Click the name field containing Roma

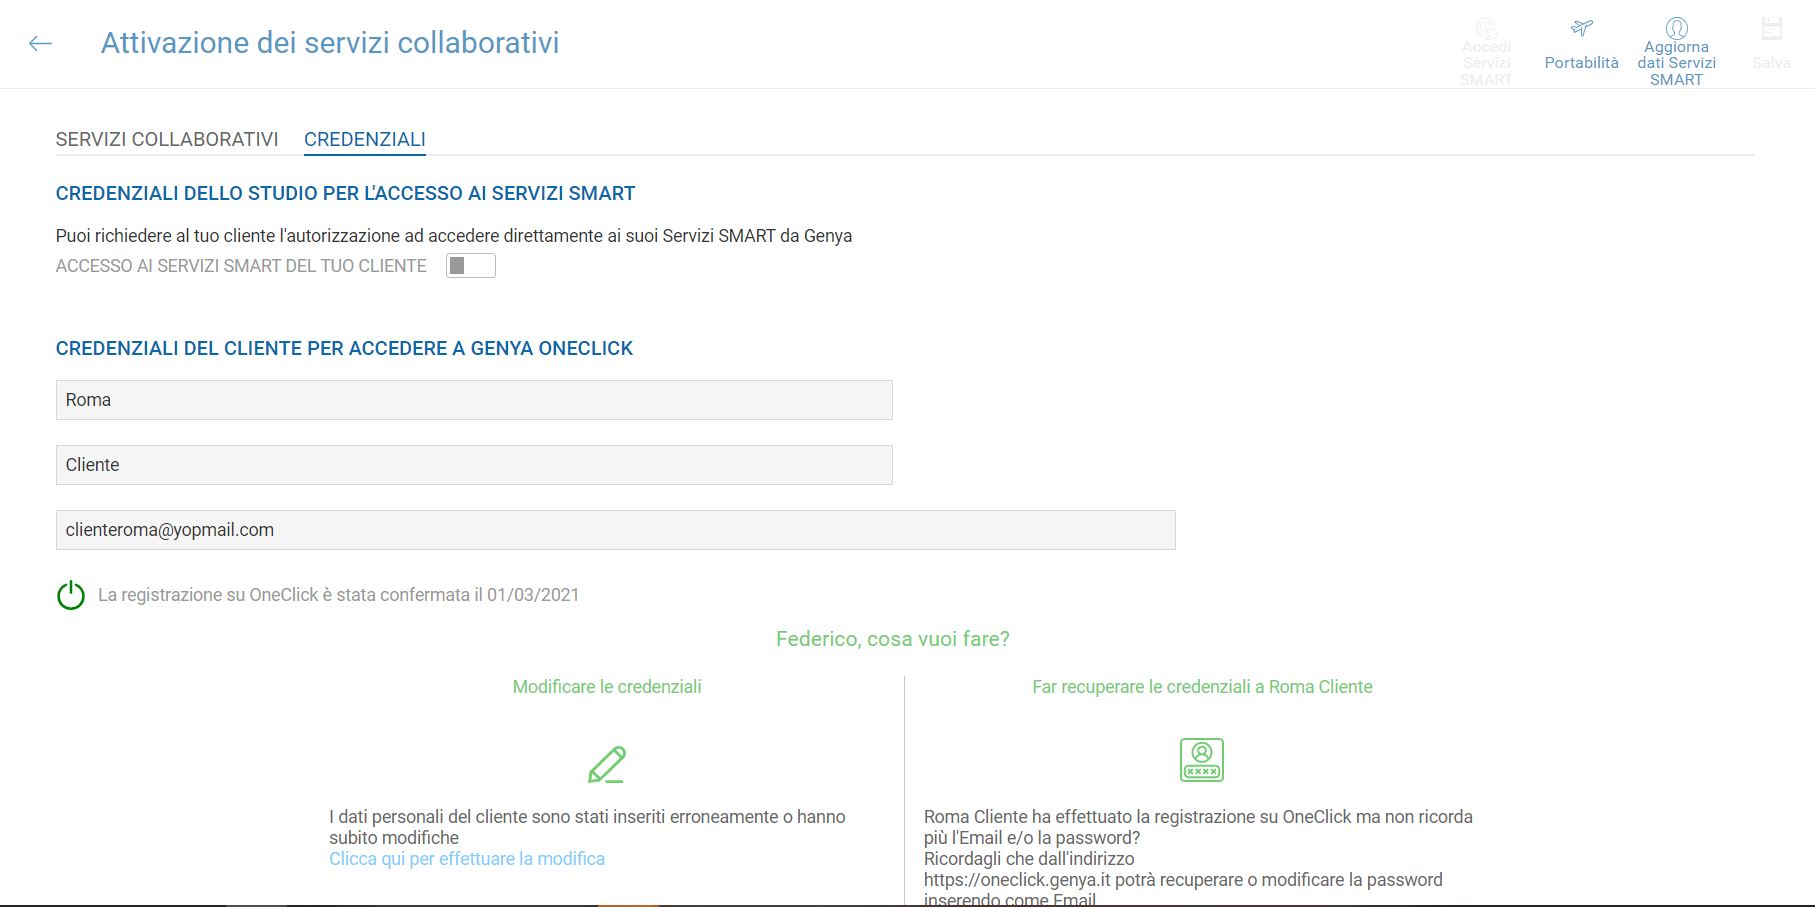(x=474, y=400)
